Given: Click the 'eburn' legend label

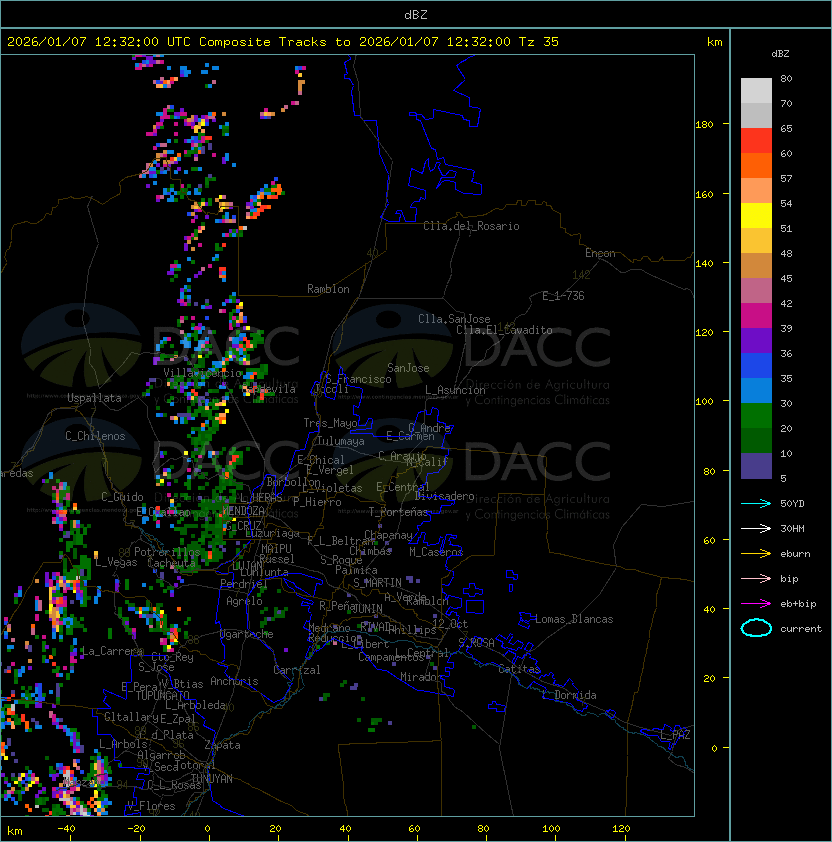Looking at the screenshot, I should click(x=795, y=554).
